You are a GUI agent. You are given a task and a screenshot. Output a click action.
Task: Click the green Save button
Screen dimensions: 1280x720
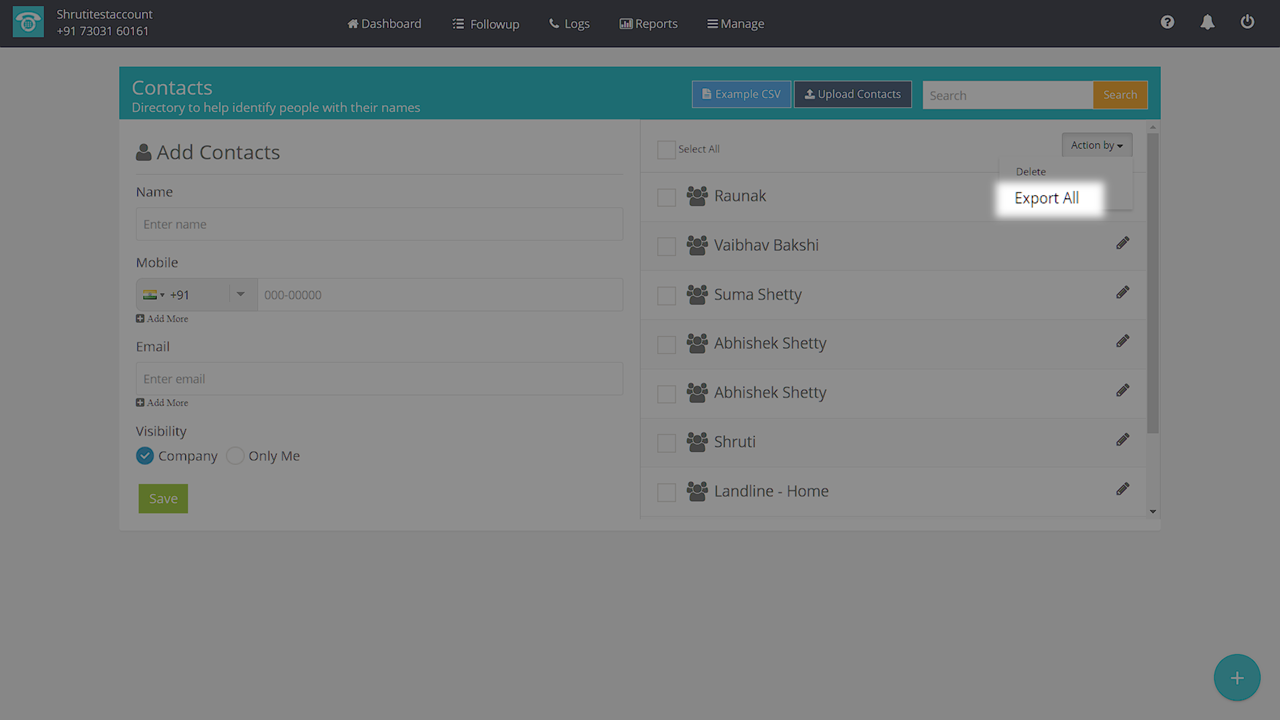click(x=163, y=499)
